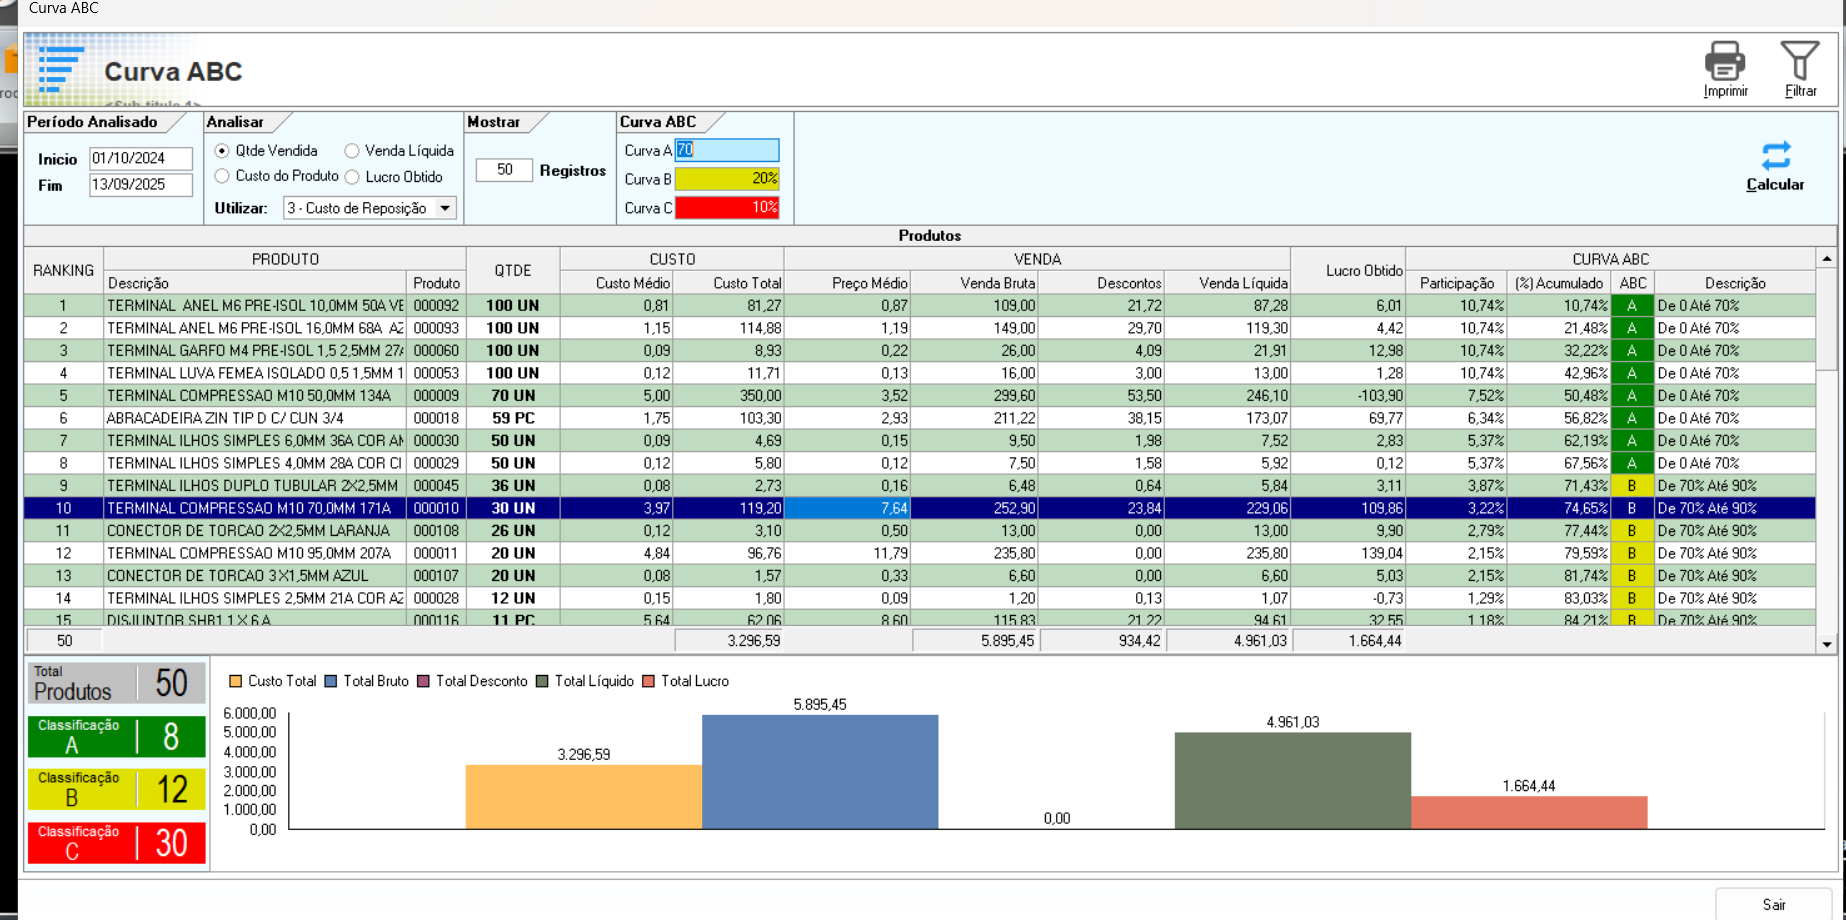The image size is (1846, 920).
Task: Click the red Classificação C counter tile
Action: tap(116, 843)
